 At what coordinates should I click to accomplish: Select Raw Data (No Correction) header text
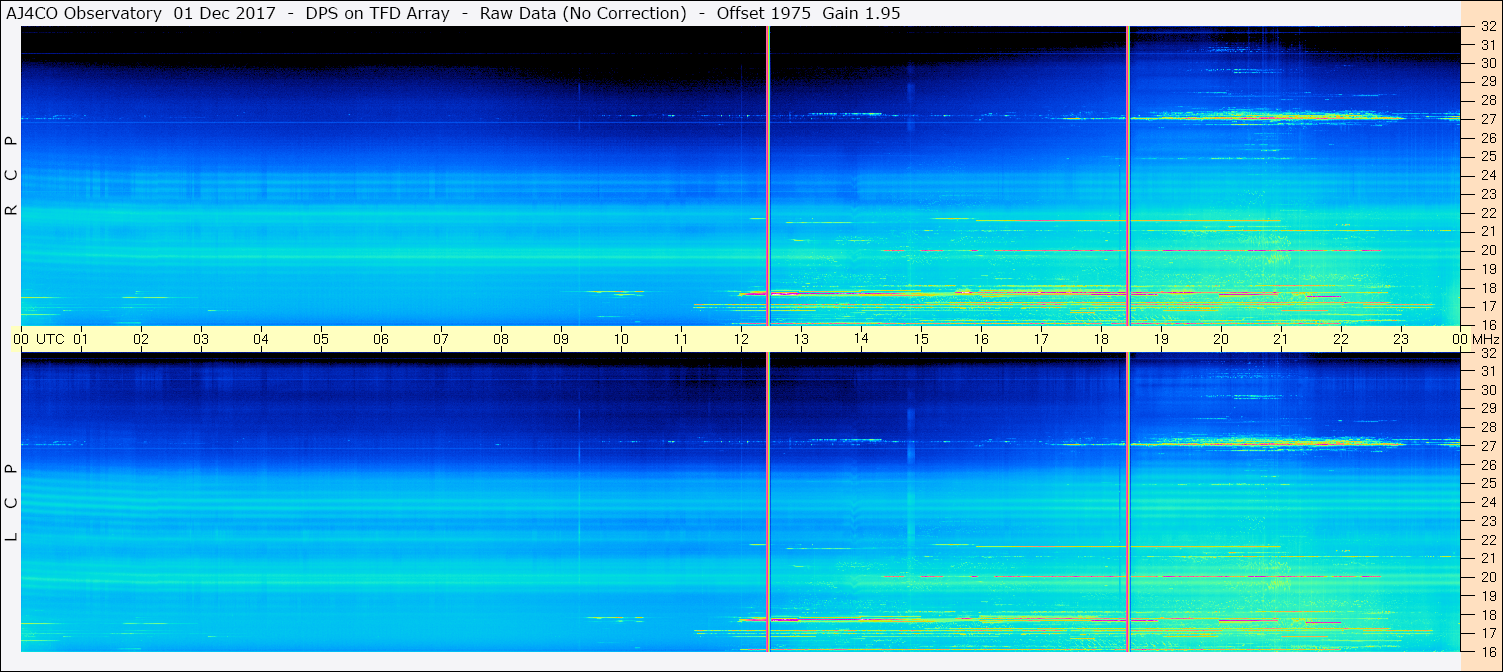583,13
